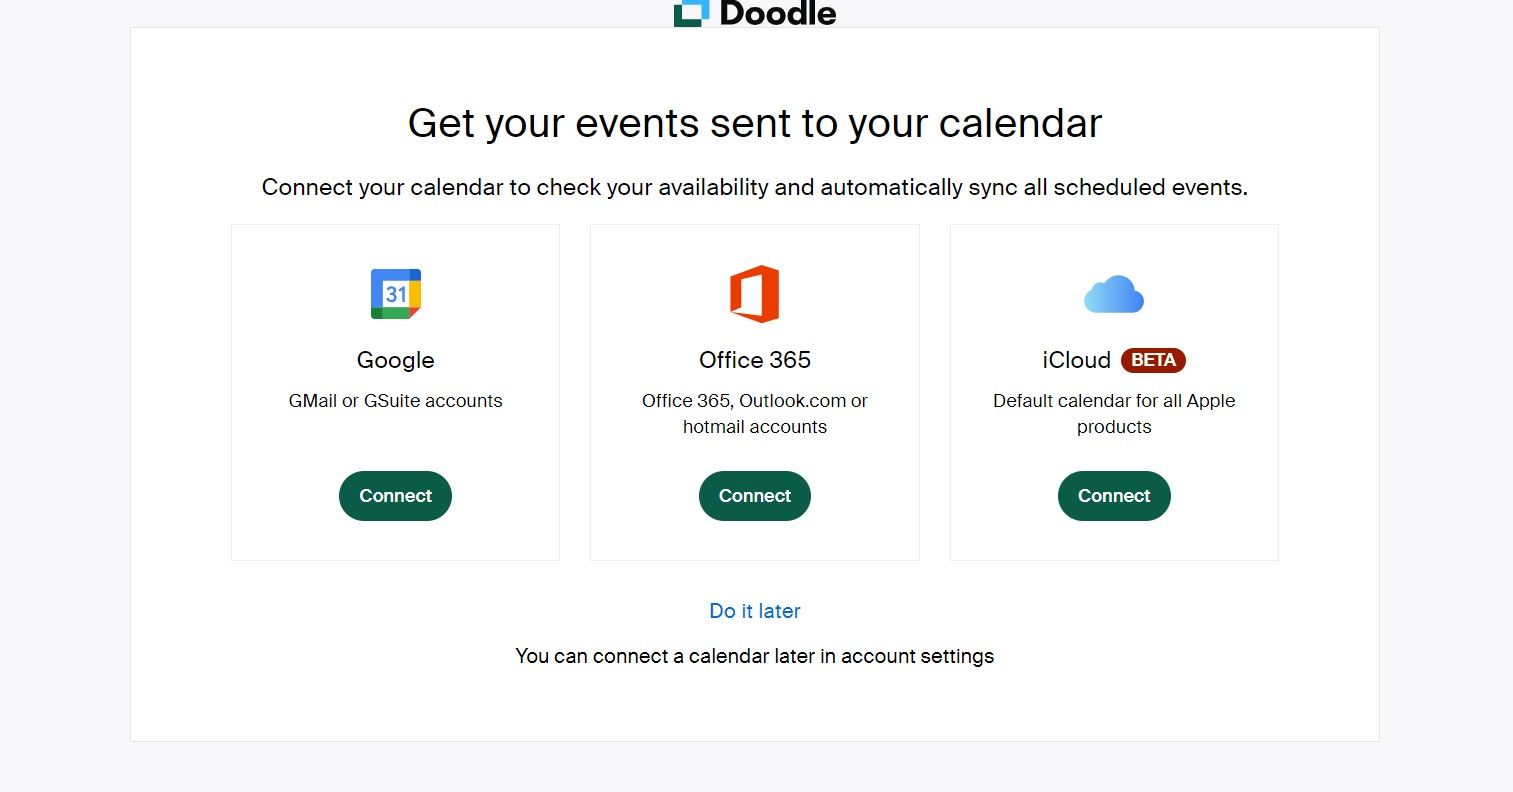
Task: Connect an Office 365 account
Action: (755, 495)
